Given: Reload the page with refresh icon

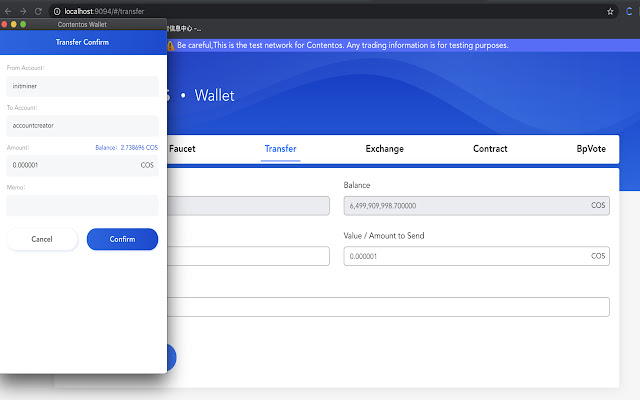Looking at the screenshot, I should point(38,11).
